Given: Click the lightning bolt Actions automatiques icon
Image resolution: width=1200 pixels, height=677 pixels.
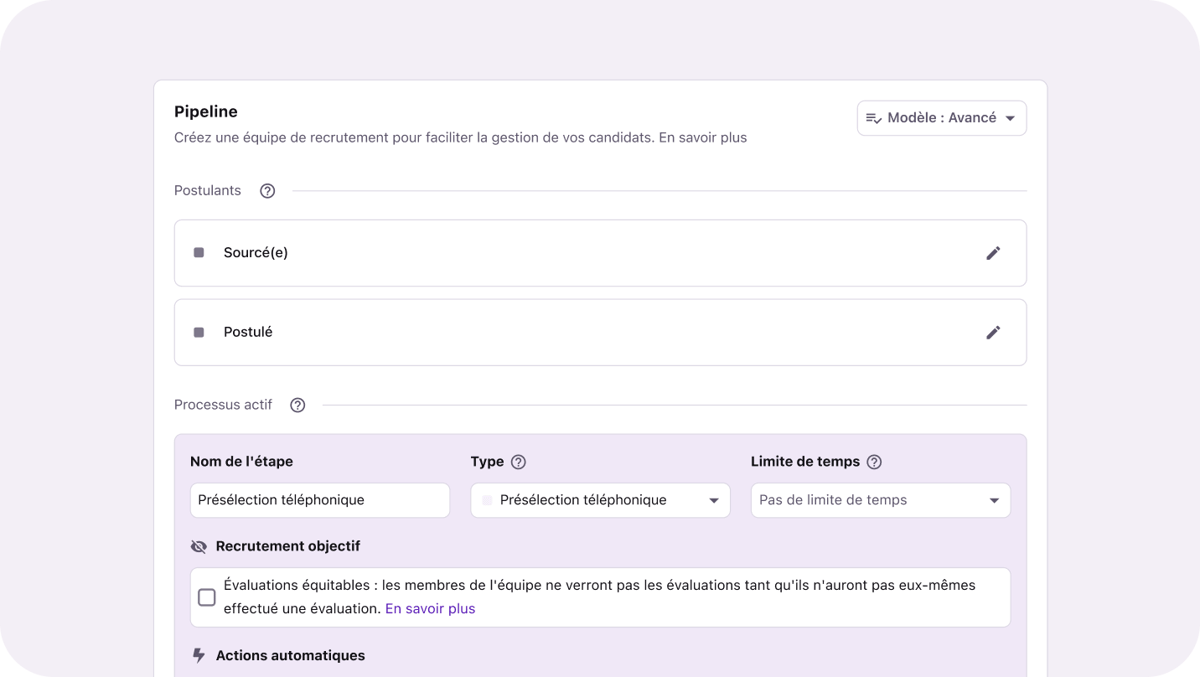Looking at the screenshot, I should [198, 656].
